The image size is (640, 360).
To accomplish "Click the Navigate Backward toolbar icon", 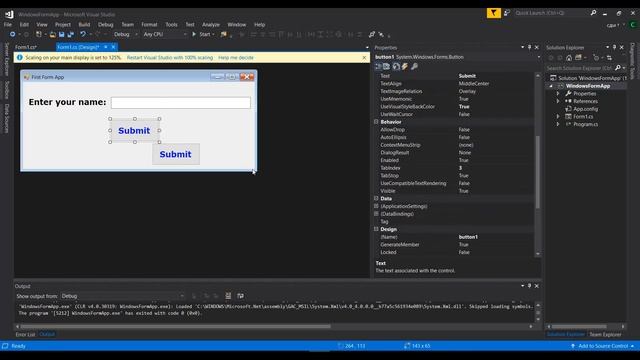I will [x=13, y=35].
